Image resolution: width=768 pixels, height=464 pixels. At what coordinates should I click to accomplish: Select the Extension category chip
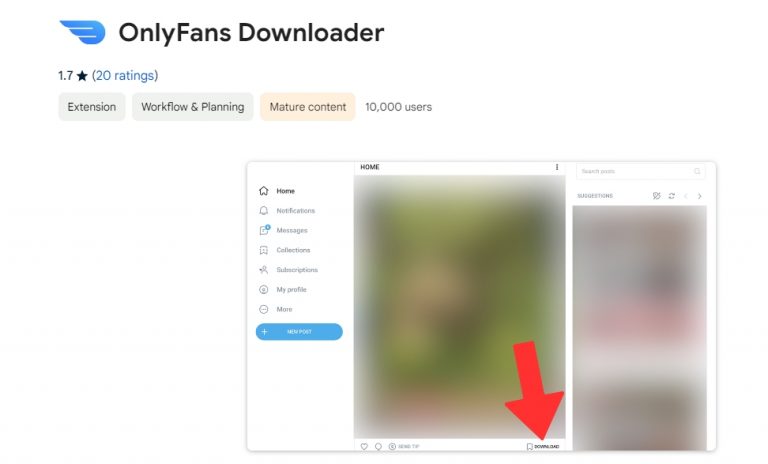(92, 107)
